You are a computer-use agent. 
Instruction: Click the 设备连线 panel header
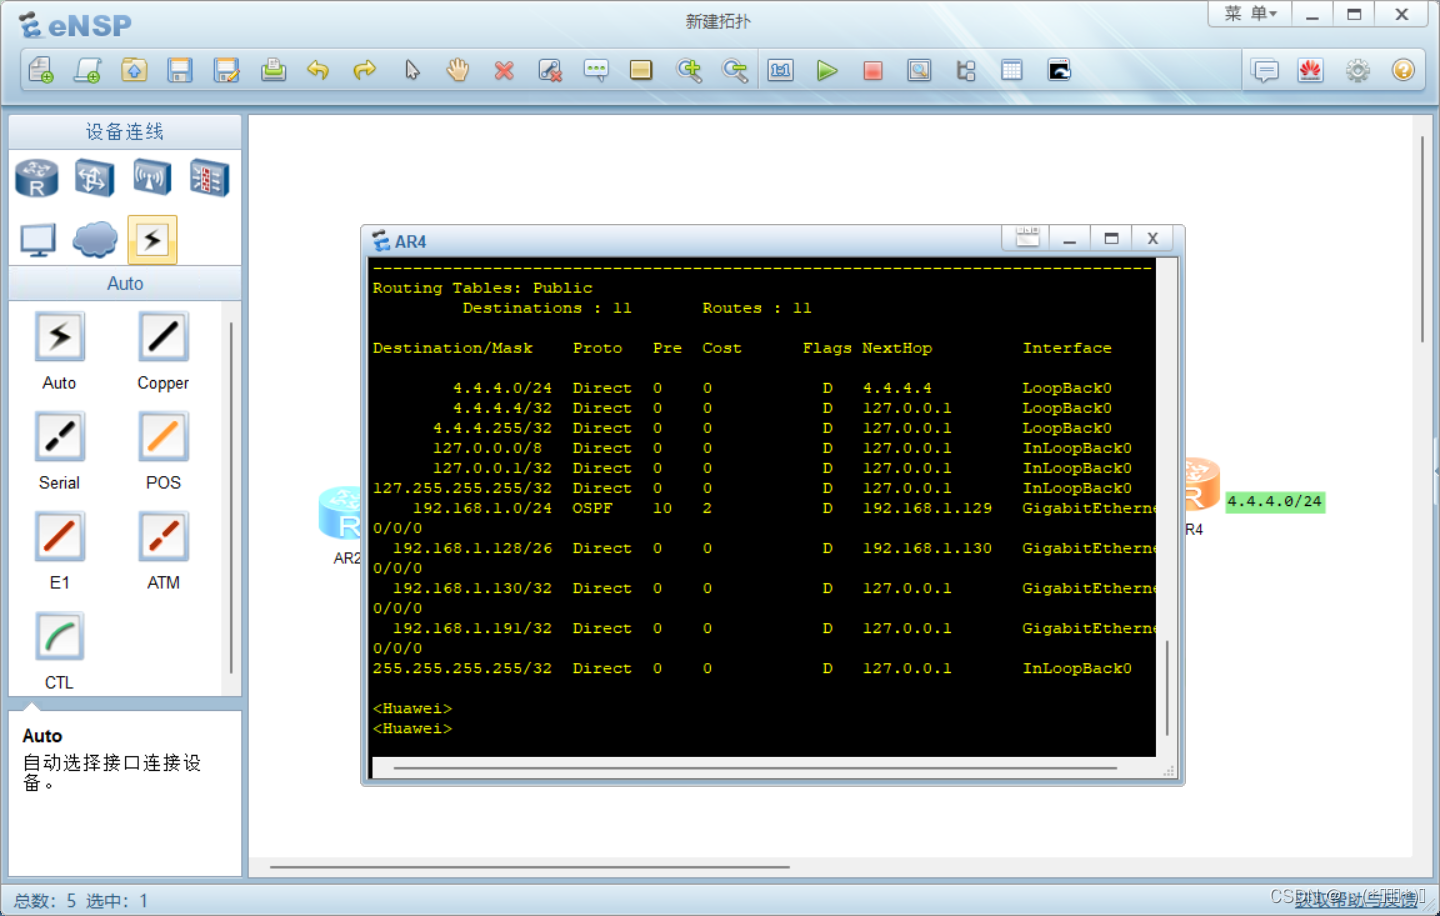[125, 132]
